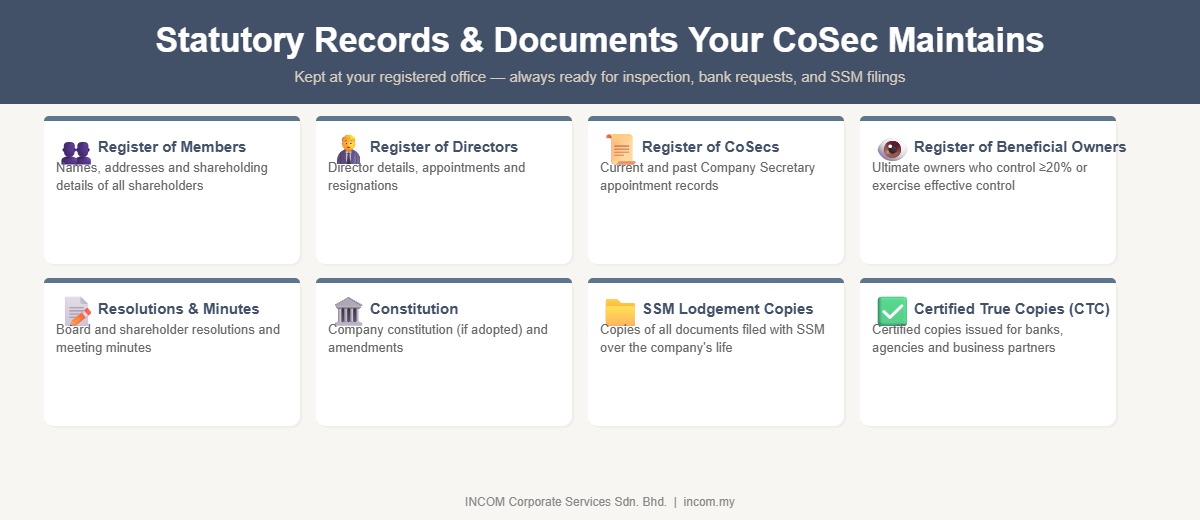Select the SSM Lodgement Copies heading
The width and height of the screenshot is (1200, 520).
728,309
